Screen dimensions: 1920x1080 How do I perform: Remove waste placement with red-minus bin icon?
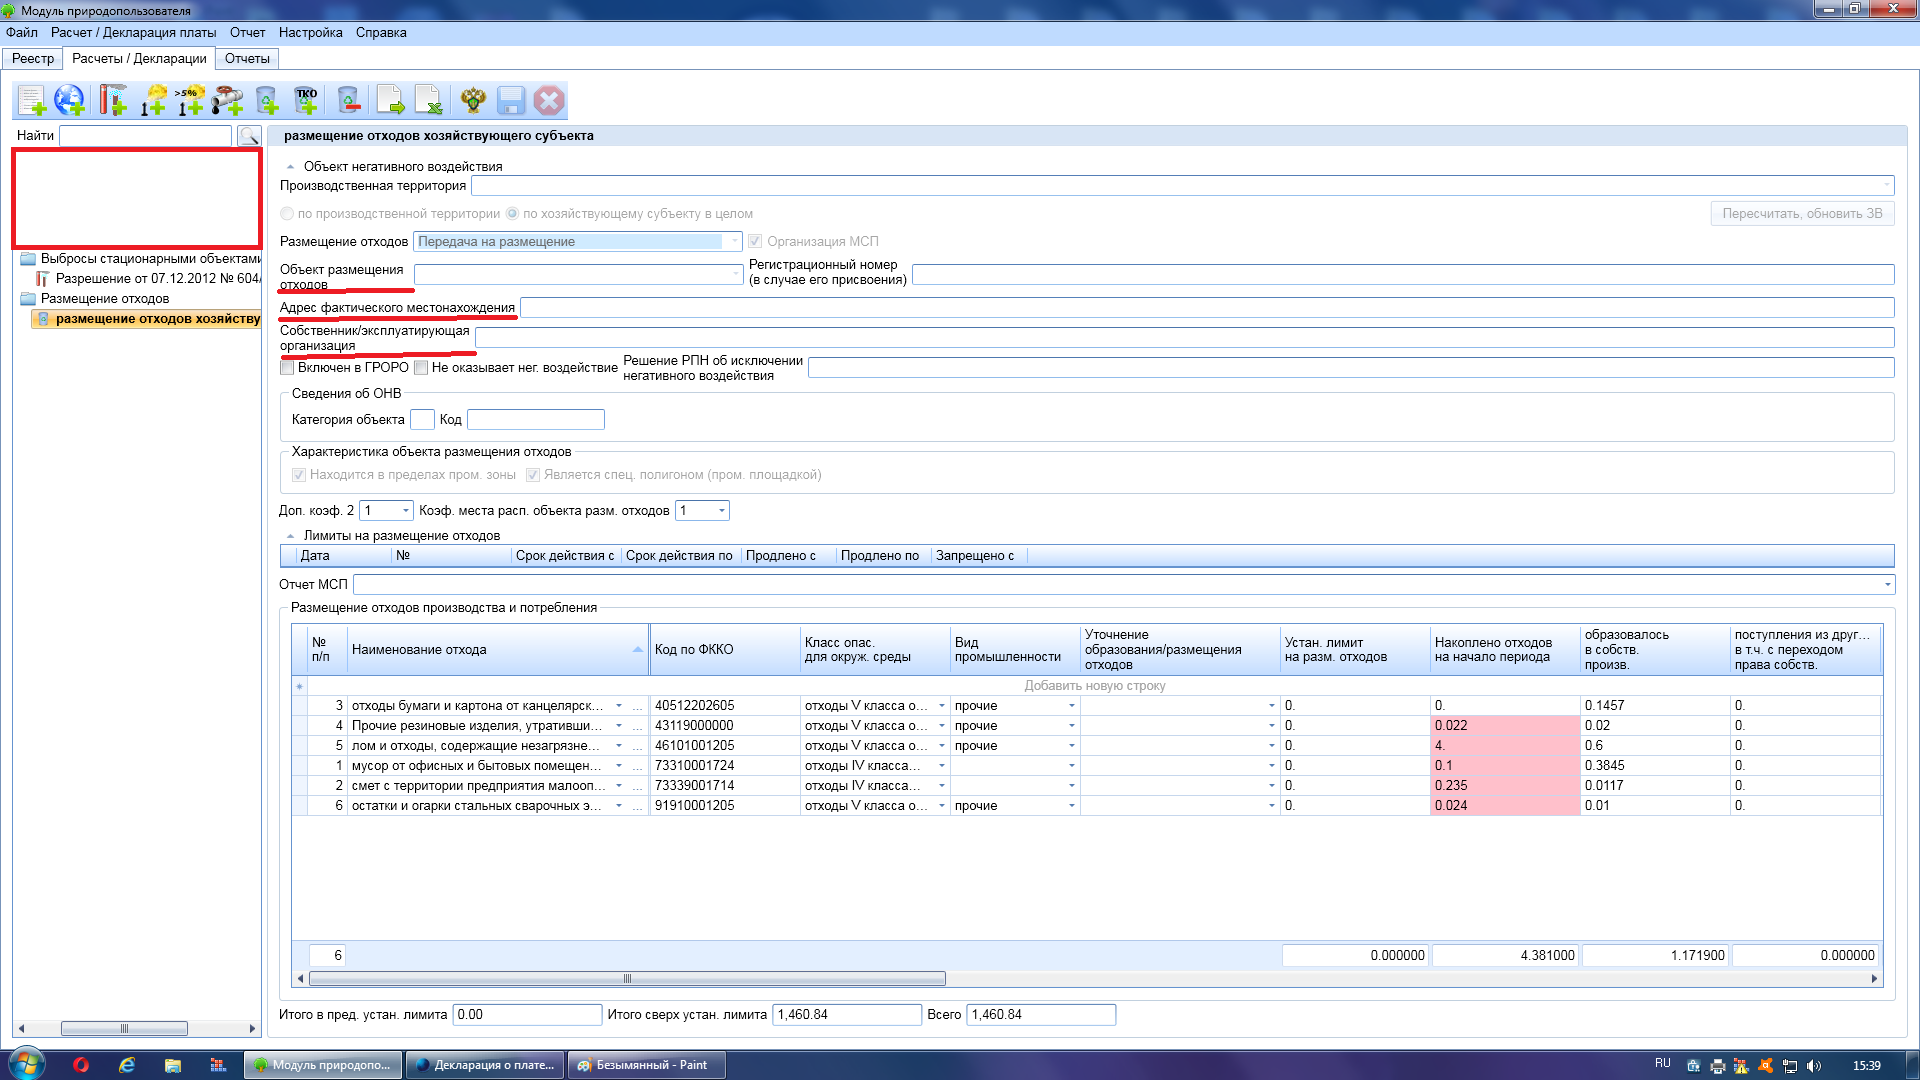tap(348, 100)
